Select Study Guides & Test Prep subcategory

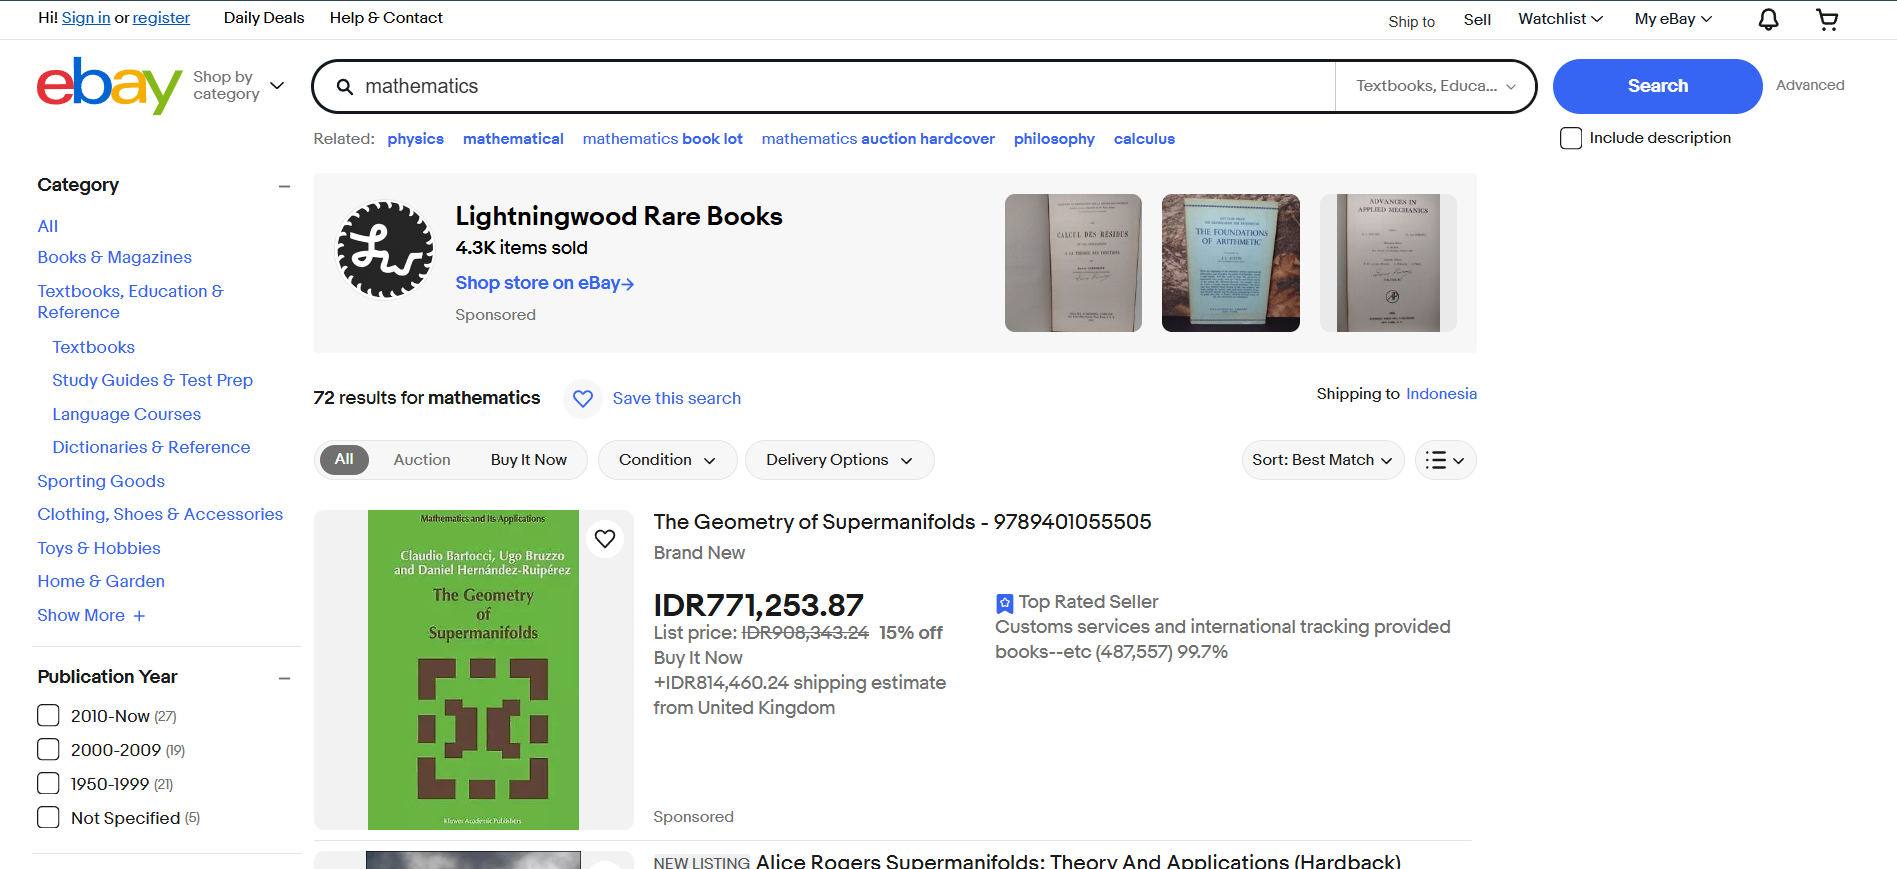click(152, 381)
